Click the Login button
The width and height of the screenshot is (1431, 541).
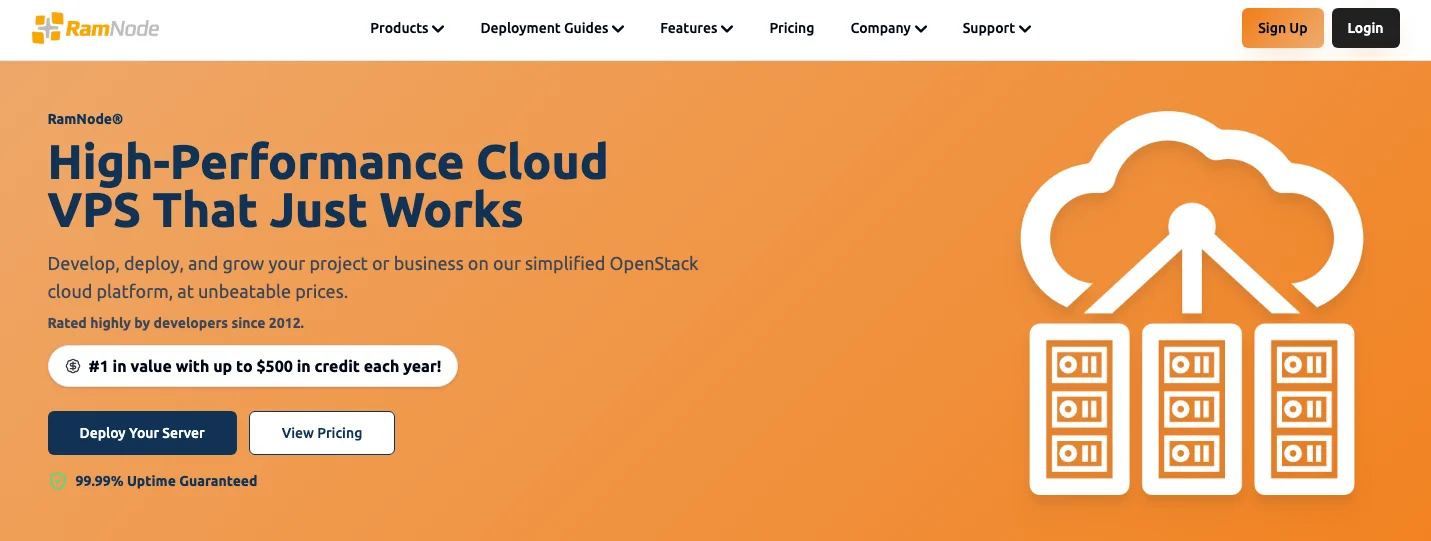pos(1365,28)
